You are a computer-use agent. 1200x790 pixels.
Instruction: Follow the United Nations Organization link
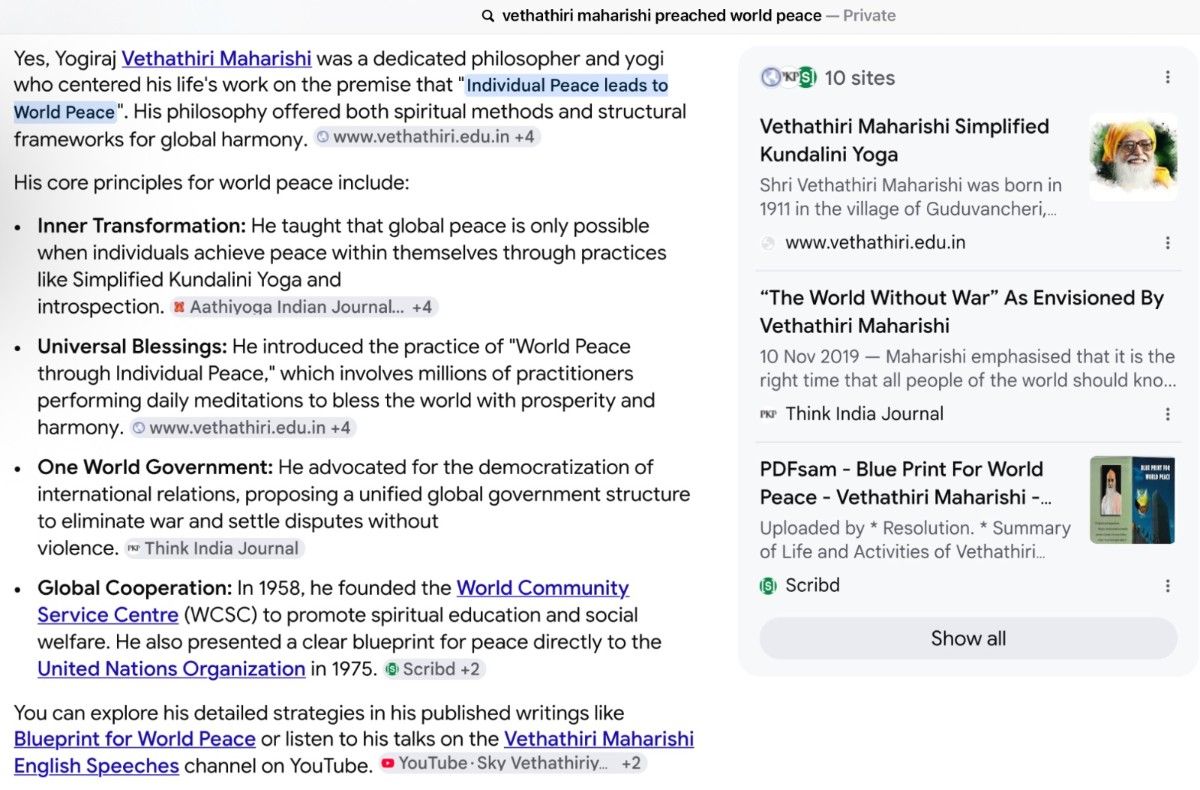click(171, 668)
